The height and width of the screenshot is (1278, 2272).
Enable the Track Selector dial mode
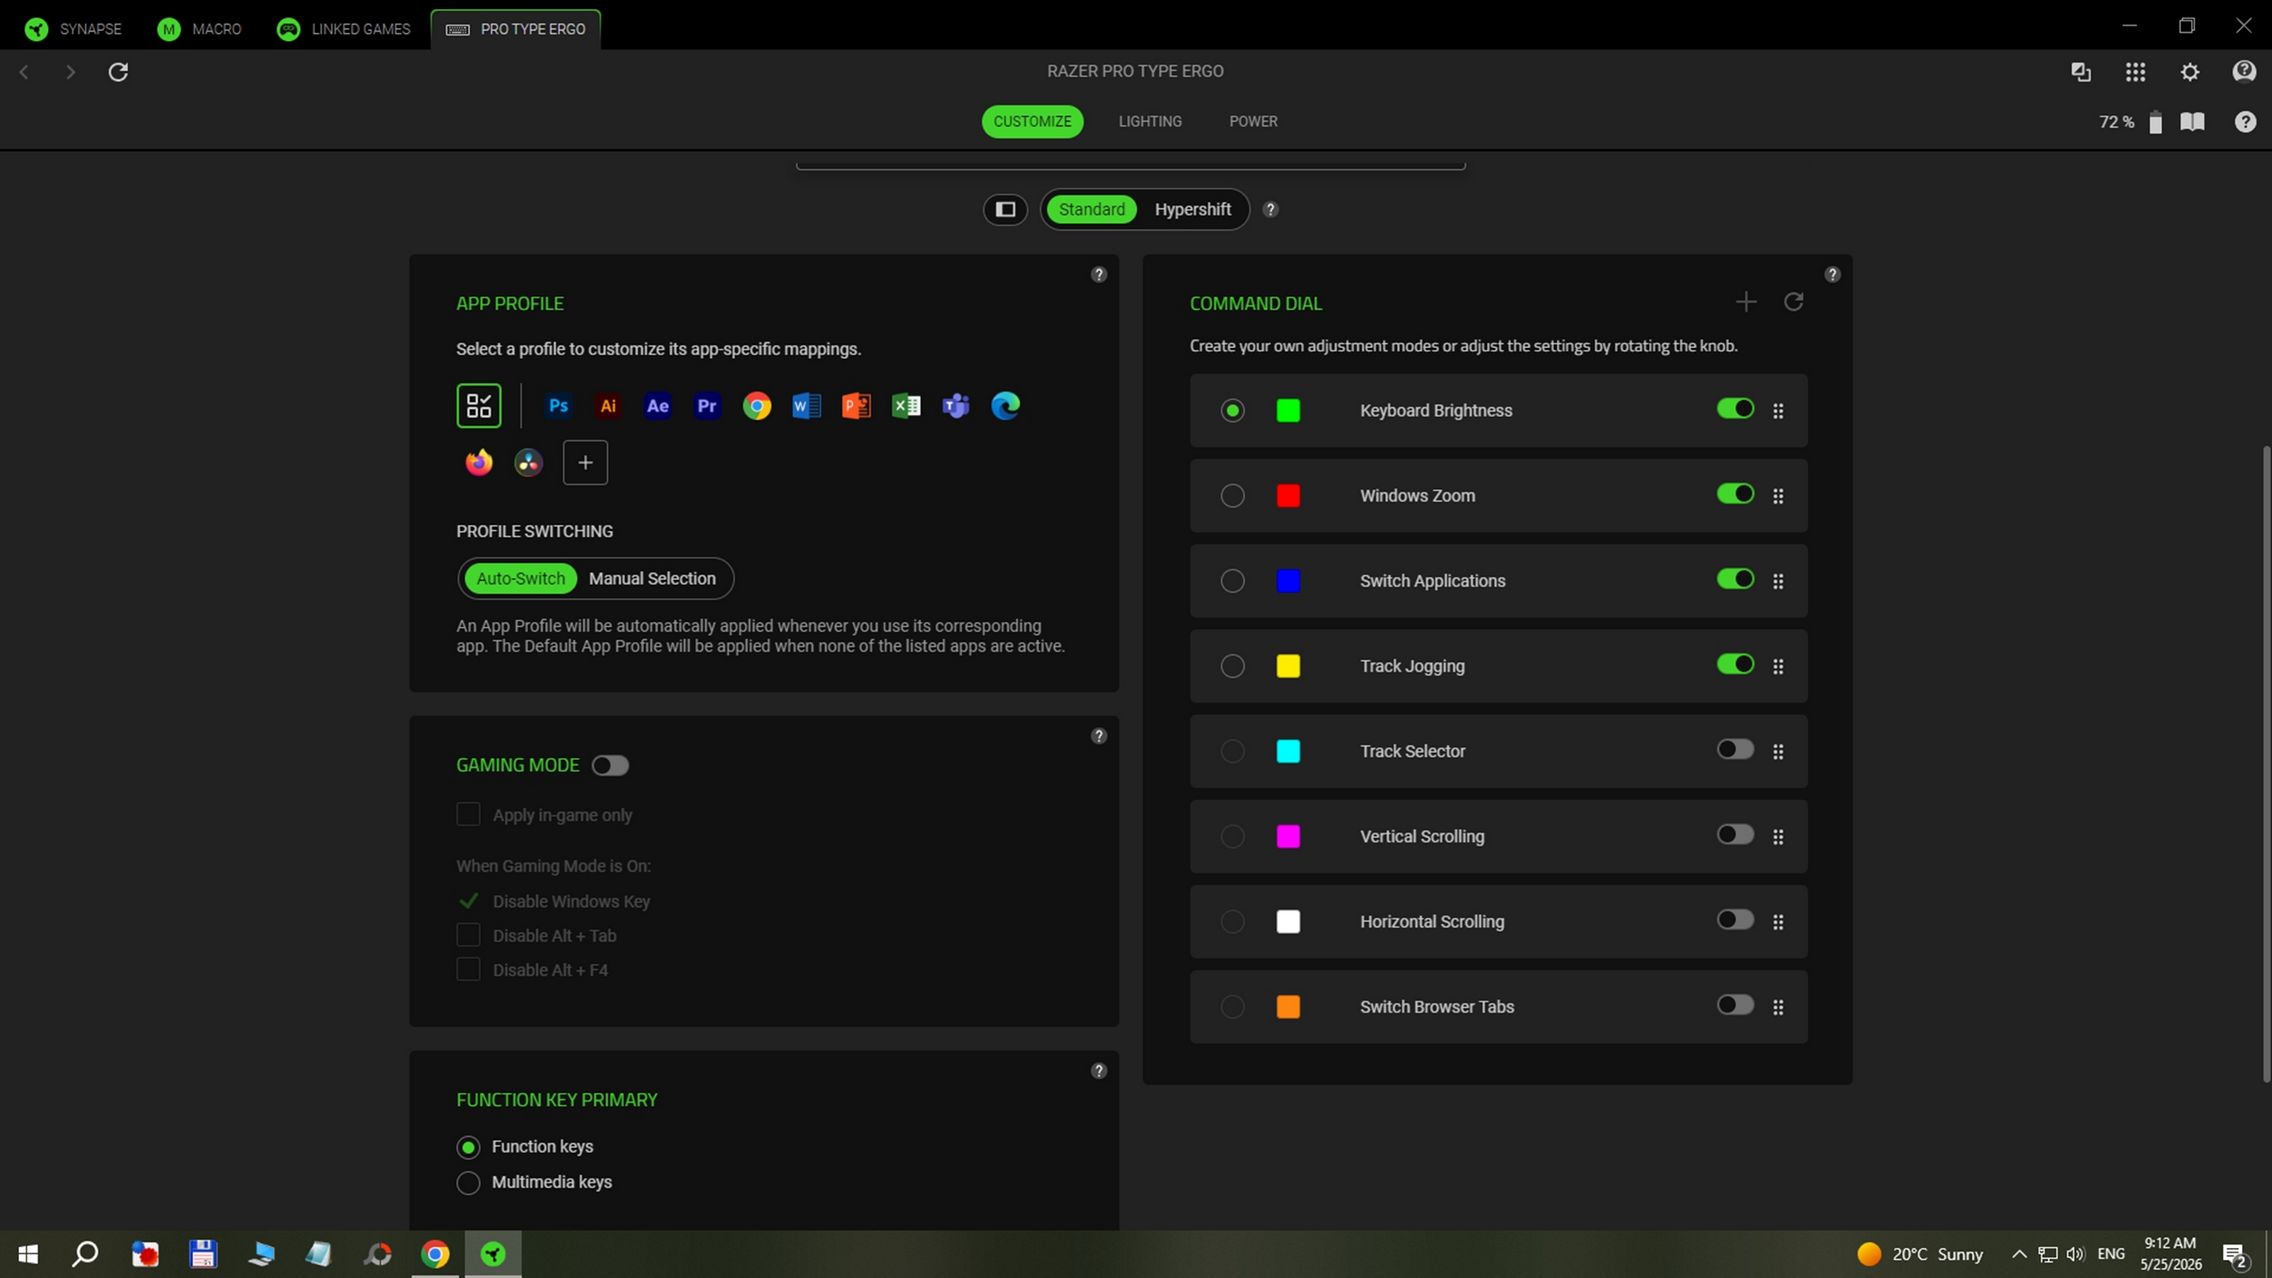(x=1735, y=750)
